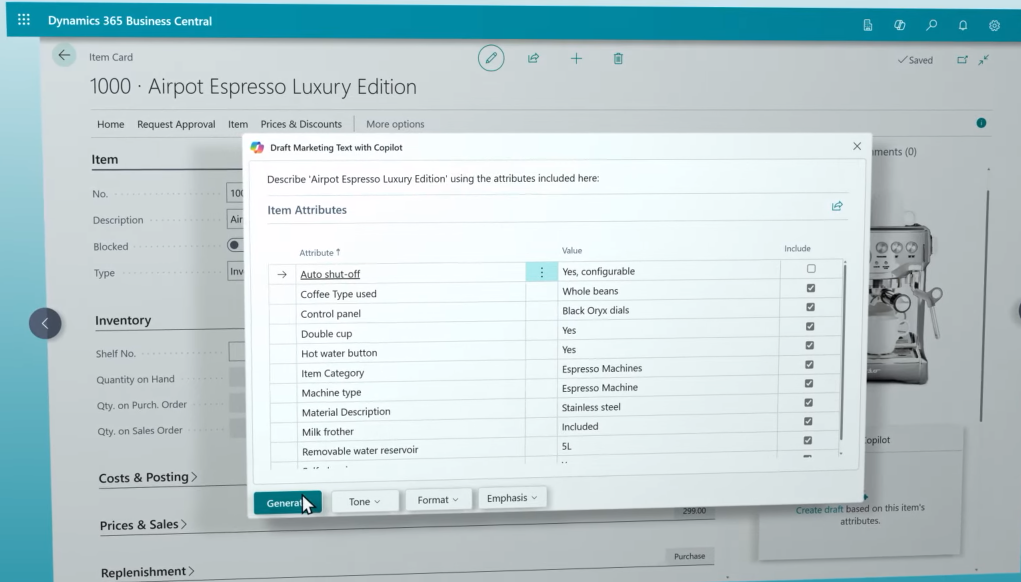Open the settings gear
Viewport: 1021px width, 582px height.
coord(994,25)
